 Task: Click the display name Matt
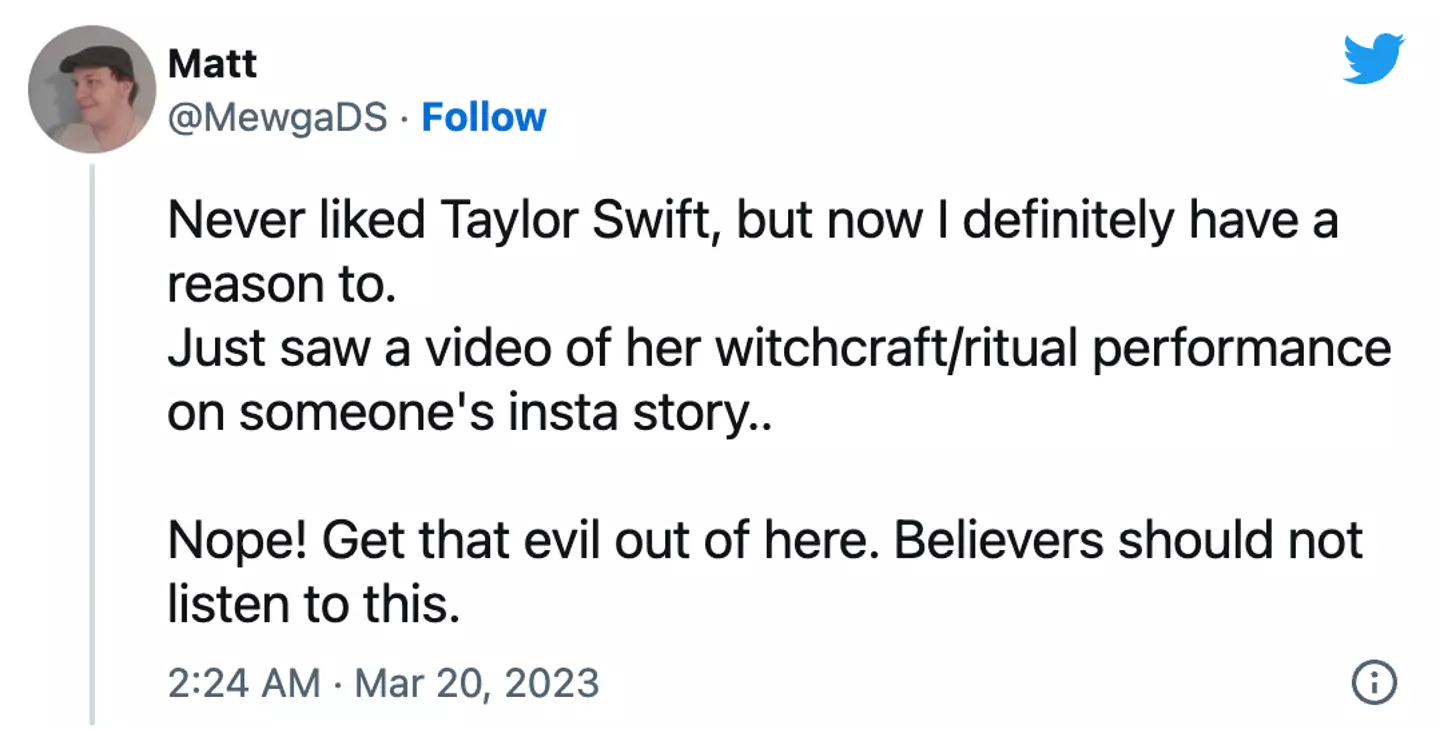pos(212,64)
